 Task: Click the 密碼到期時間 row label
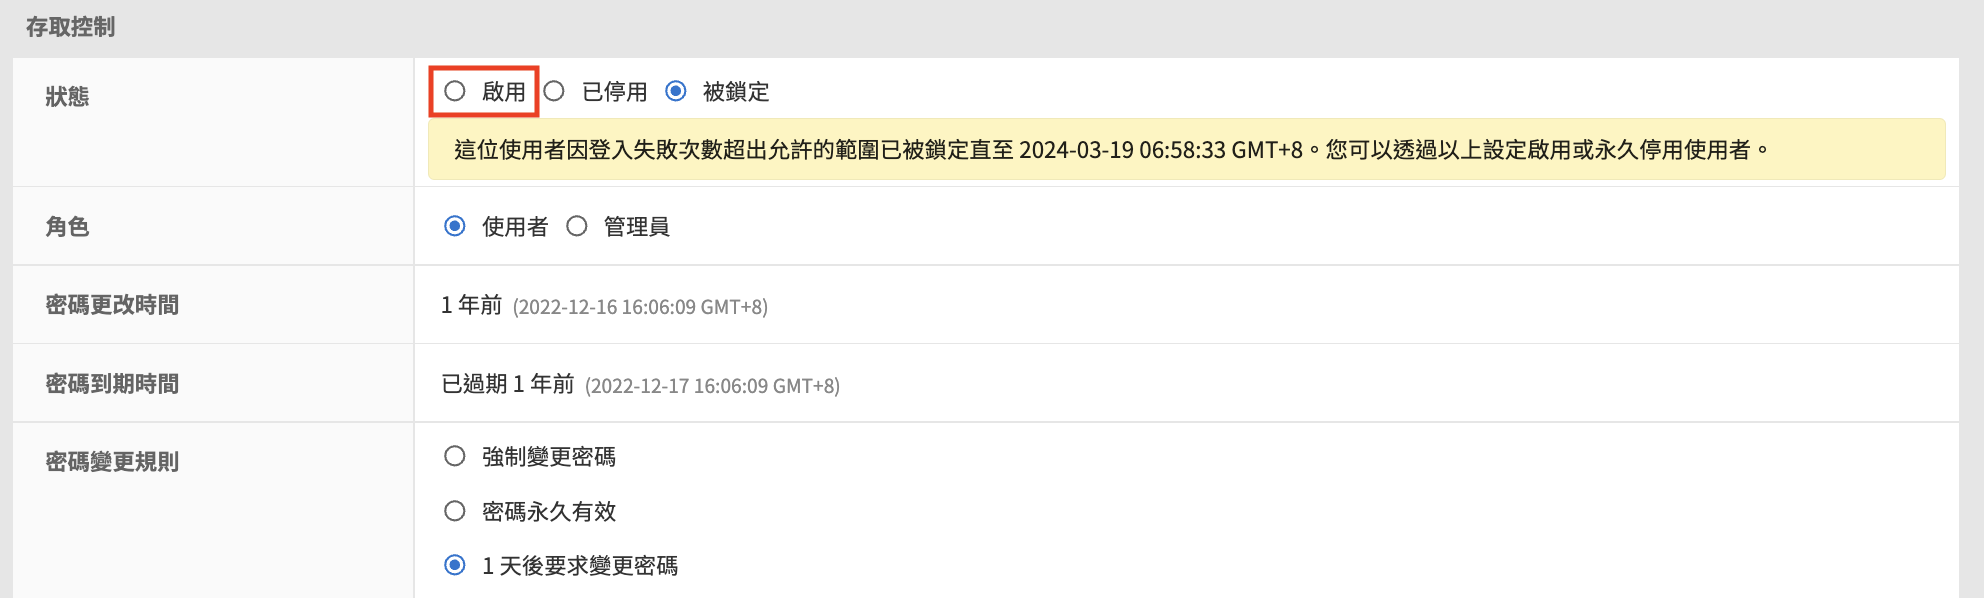[112, 384]
